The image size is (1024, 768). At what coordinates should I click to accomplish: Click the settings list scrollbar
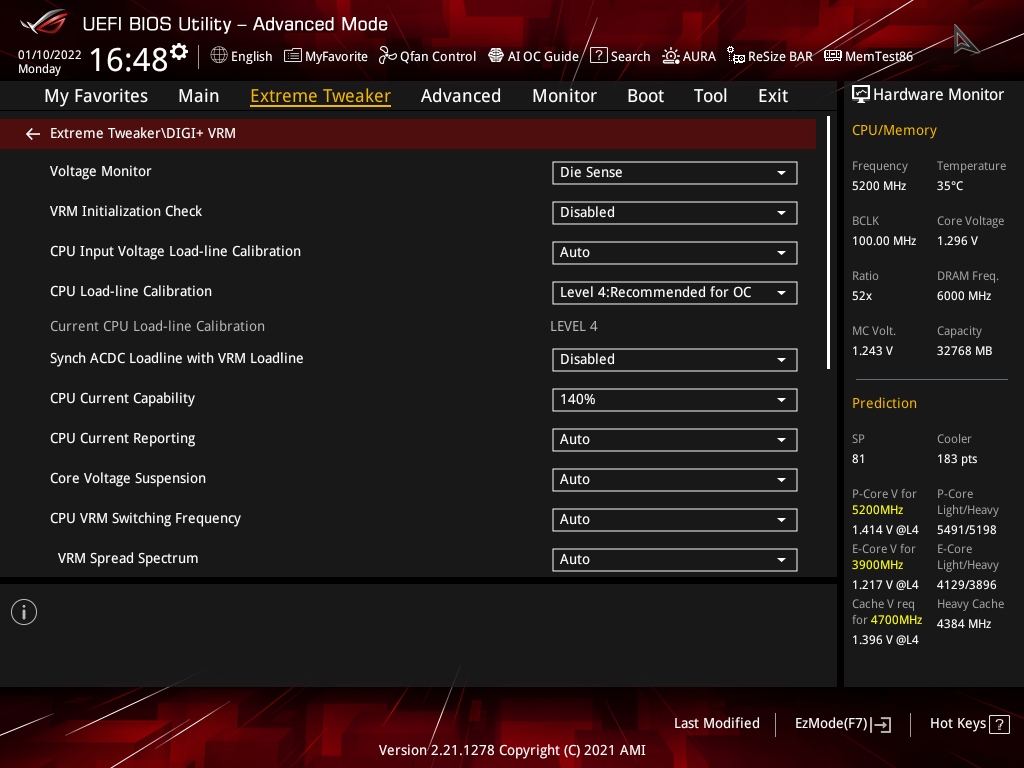point(828,243)
